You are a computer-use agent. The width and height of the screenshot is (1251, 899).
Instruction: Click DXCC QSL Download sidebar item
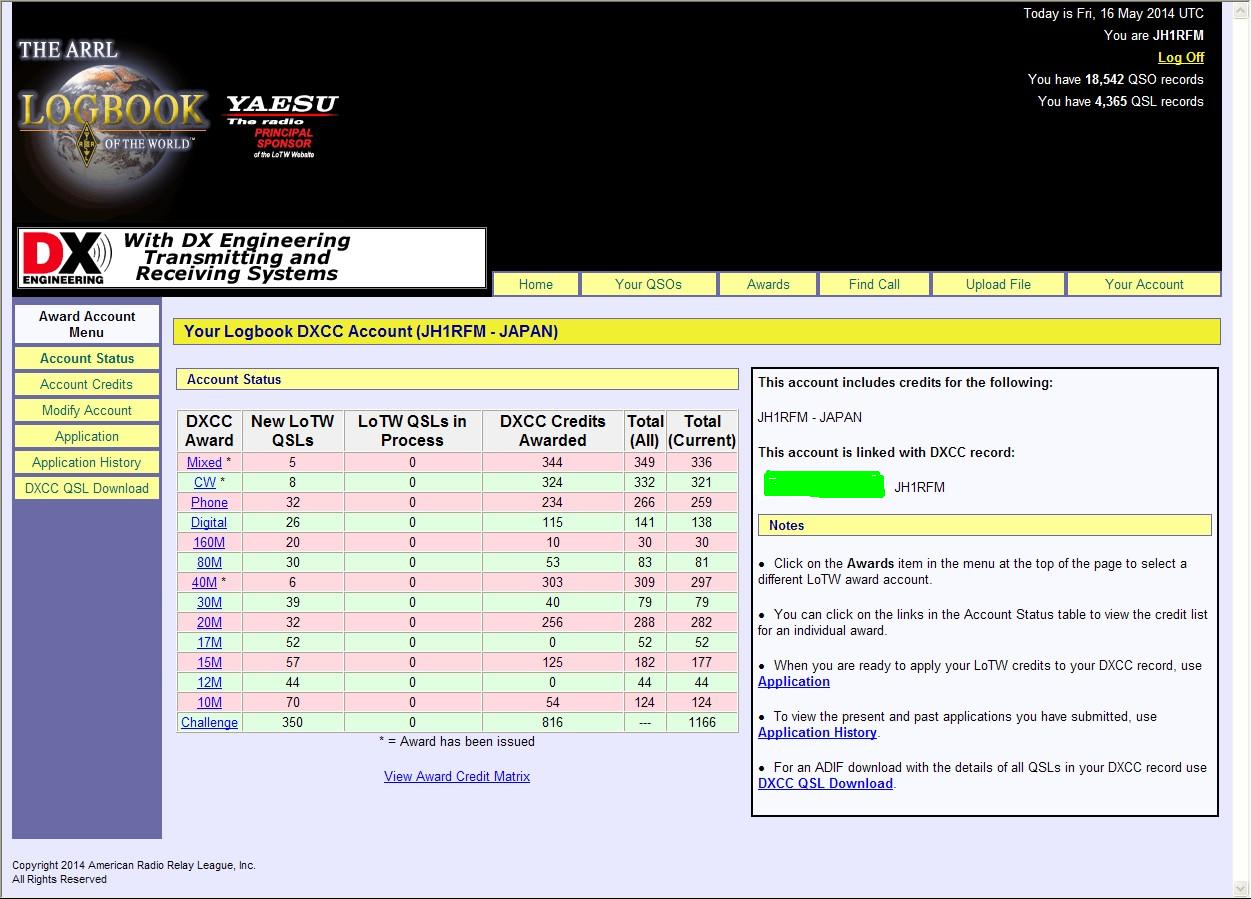(x=86, y=488)
